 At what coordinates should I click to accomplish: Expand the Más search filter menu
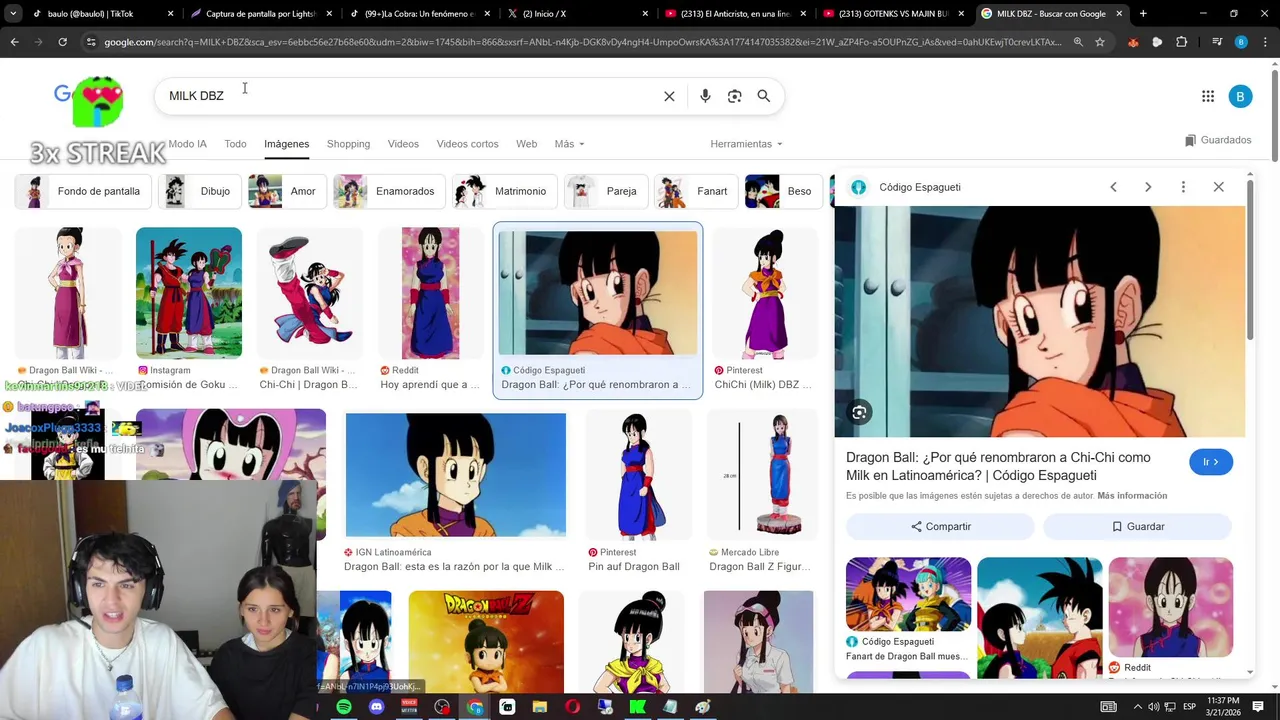[x=569, y=144]
